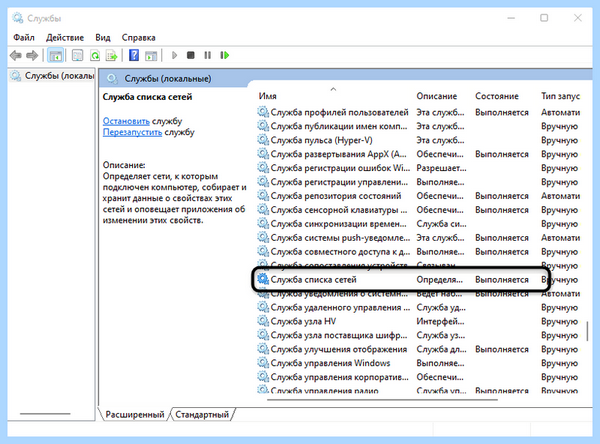Click the Службы window title icon
Screen dimensions: 600x444
[x=18, y=18]
